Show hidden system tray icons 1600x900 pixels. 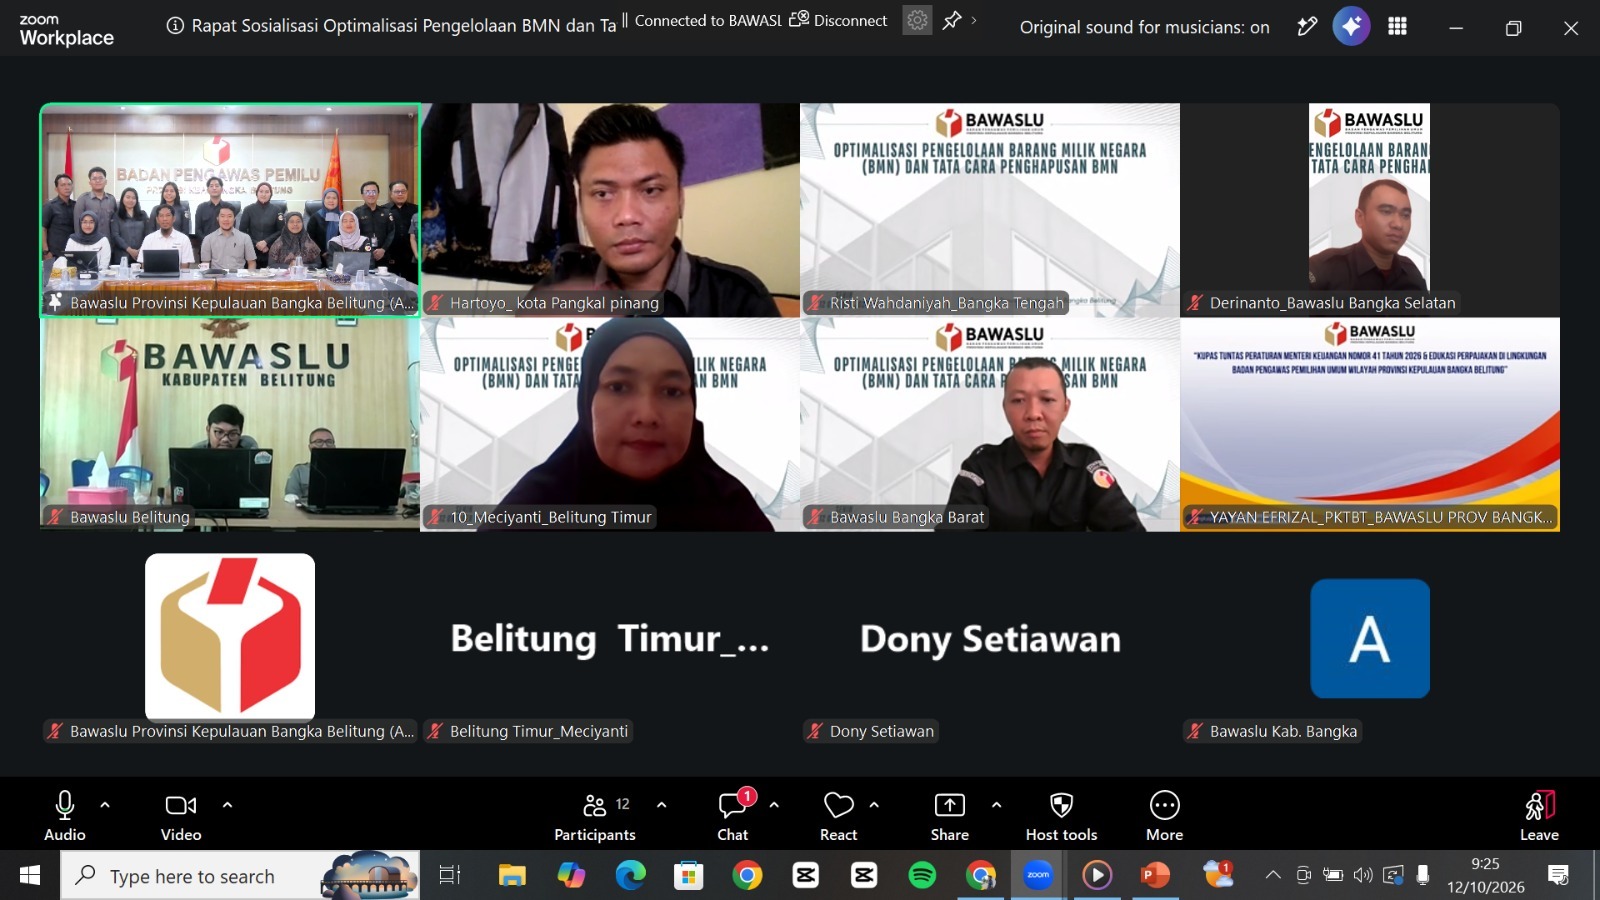point(1273,875)
